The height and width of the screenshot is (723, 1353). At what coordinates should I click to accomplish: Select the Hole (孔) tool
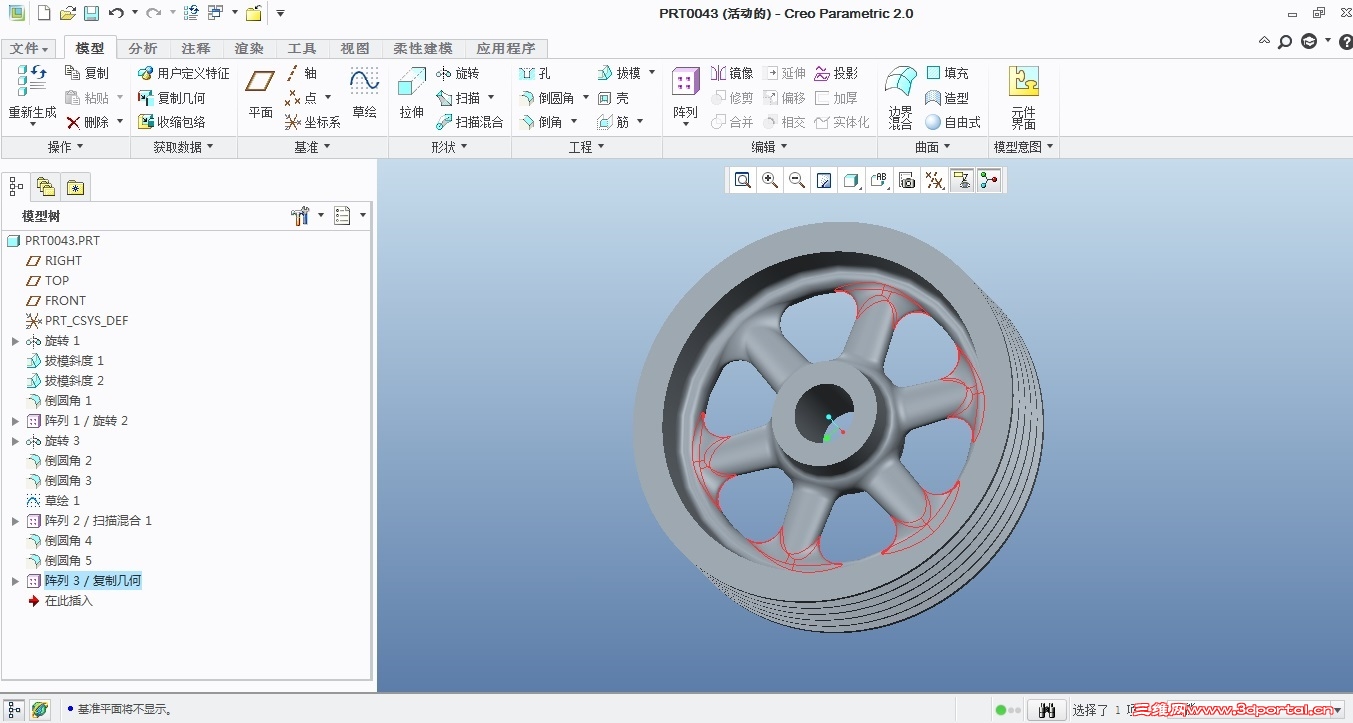tap(535, 73)
